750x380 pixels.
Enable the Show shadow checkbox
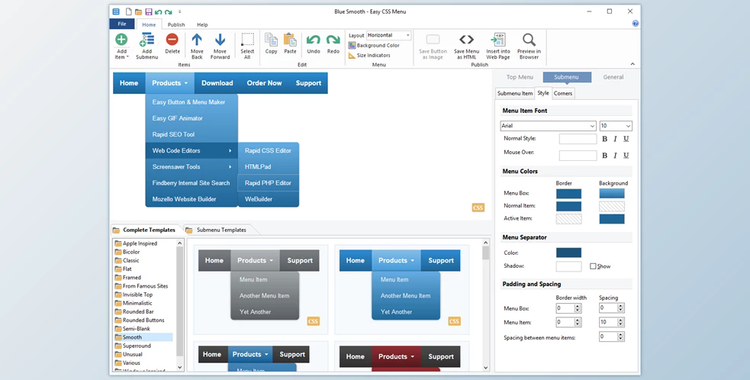point(593,266)
